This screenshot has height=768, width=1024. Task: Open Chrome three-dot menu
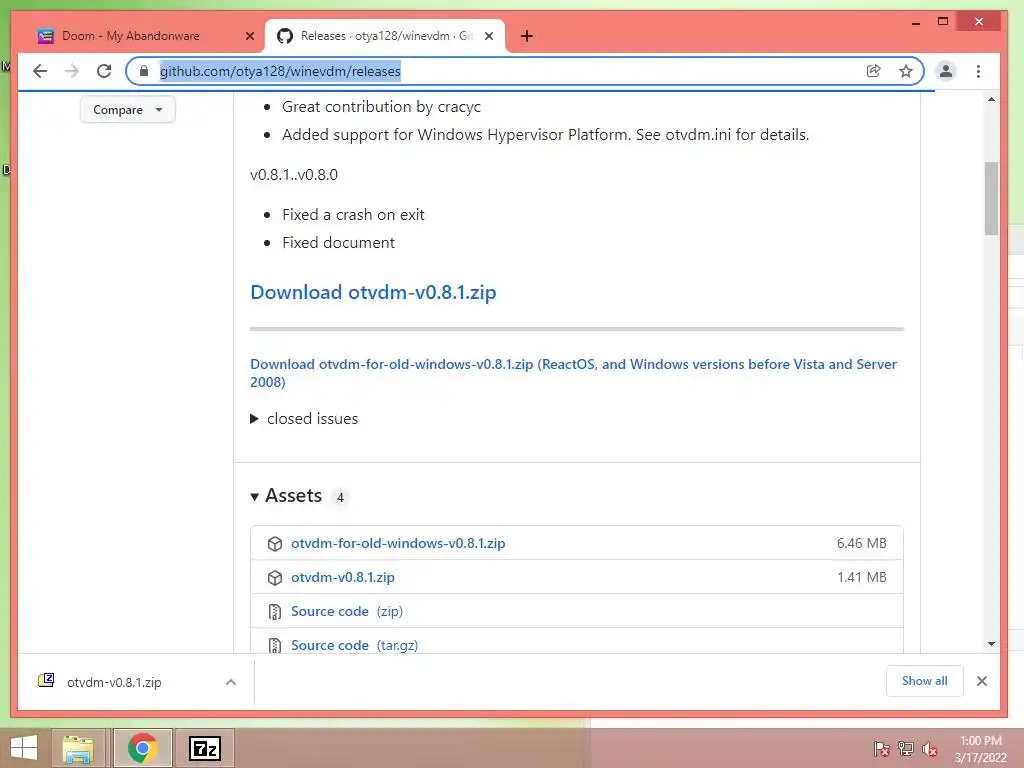click(978, 71)
